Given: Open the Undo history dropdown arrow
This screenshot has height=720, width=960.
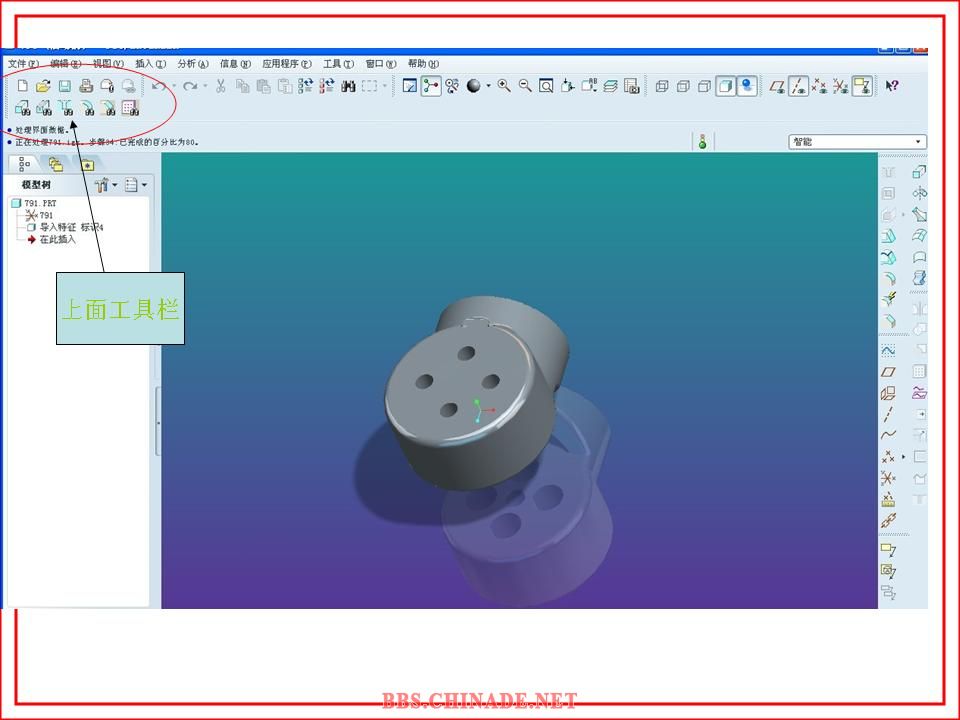Looking at the screenshot, I should point(174,86).
